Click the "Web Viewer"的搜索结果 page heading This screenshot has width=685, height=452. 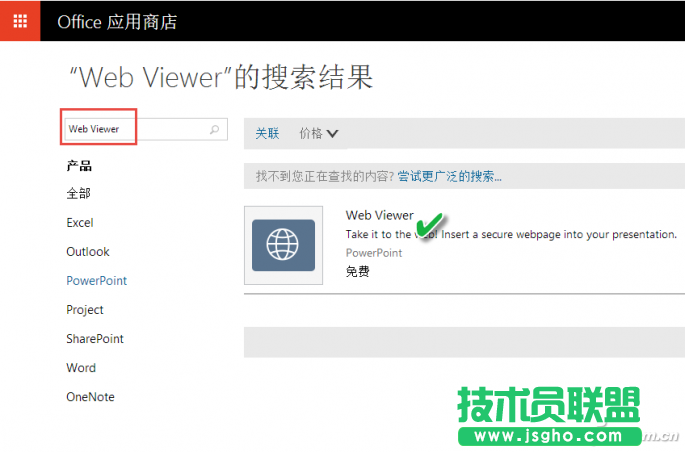(221, 77)
